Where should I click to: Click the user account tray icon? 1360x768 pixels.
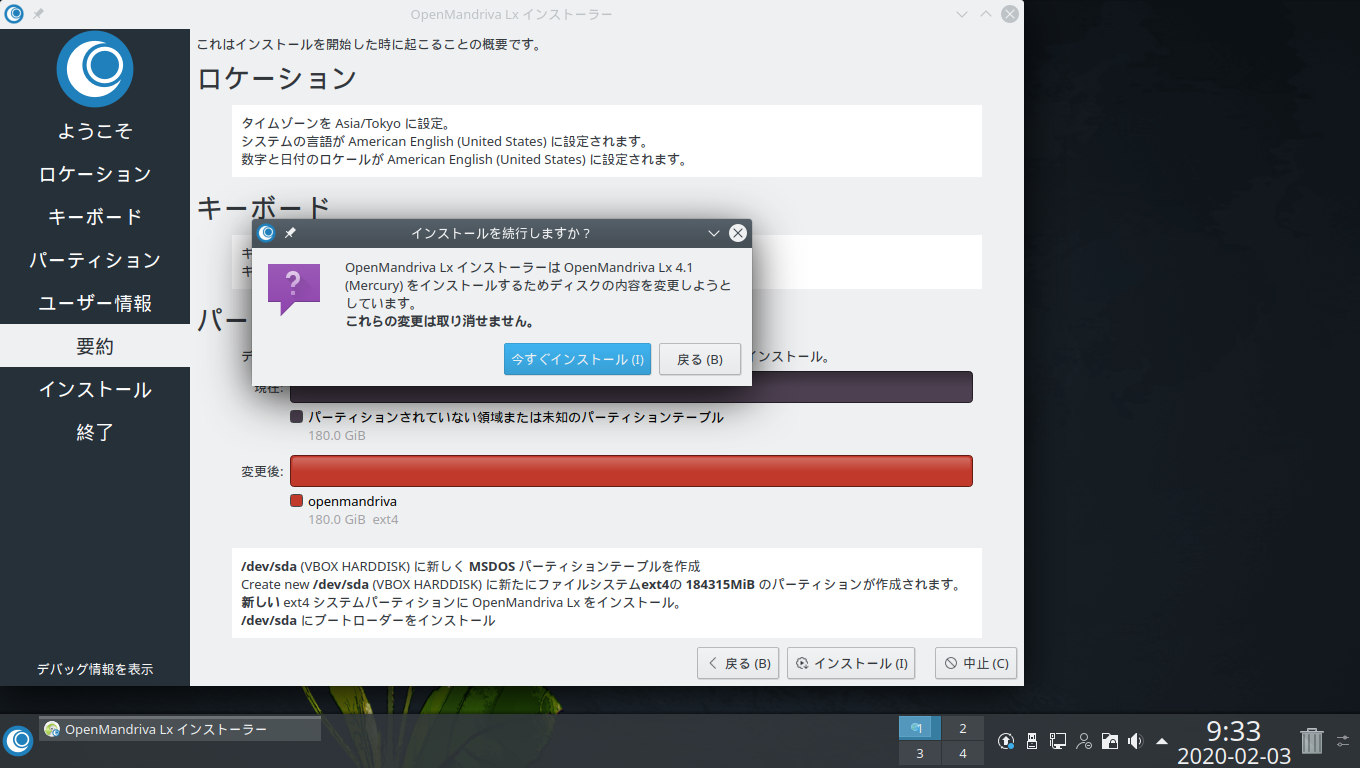click(x=1084, y=741)
